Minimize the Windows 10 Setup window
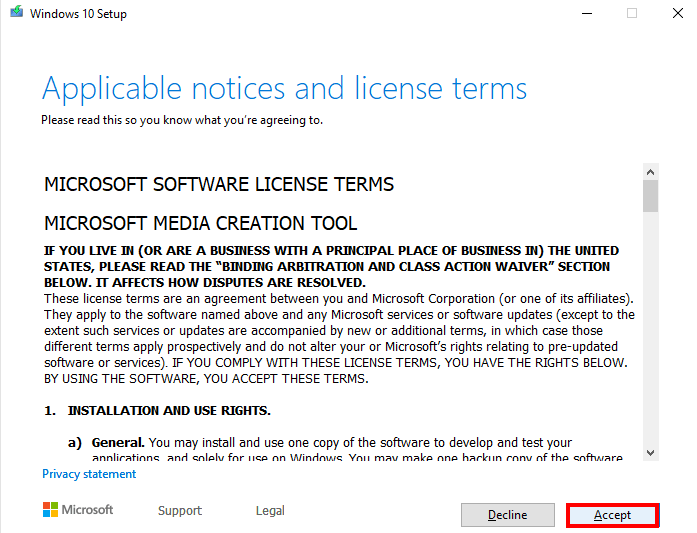 click(x=587, y=13)
